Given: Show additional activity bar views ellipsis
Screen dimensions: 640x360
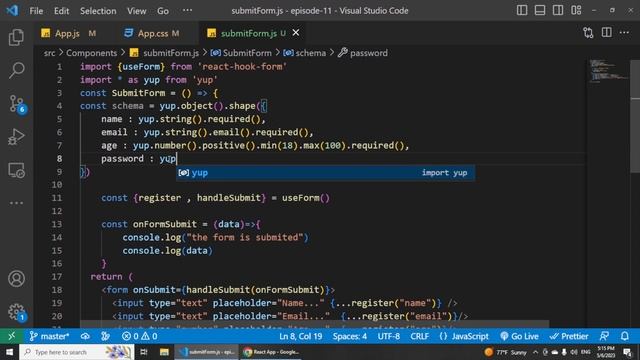Looking at the screenshot, I should point(16,203).
